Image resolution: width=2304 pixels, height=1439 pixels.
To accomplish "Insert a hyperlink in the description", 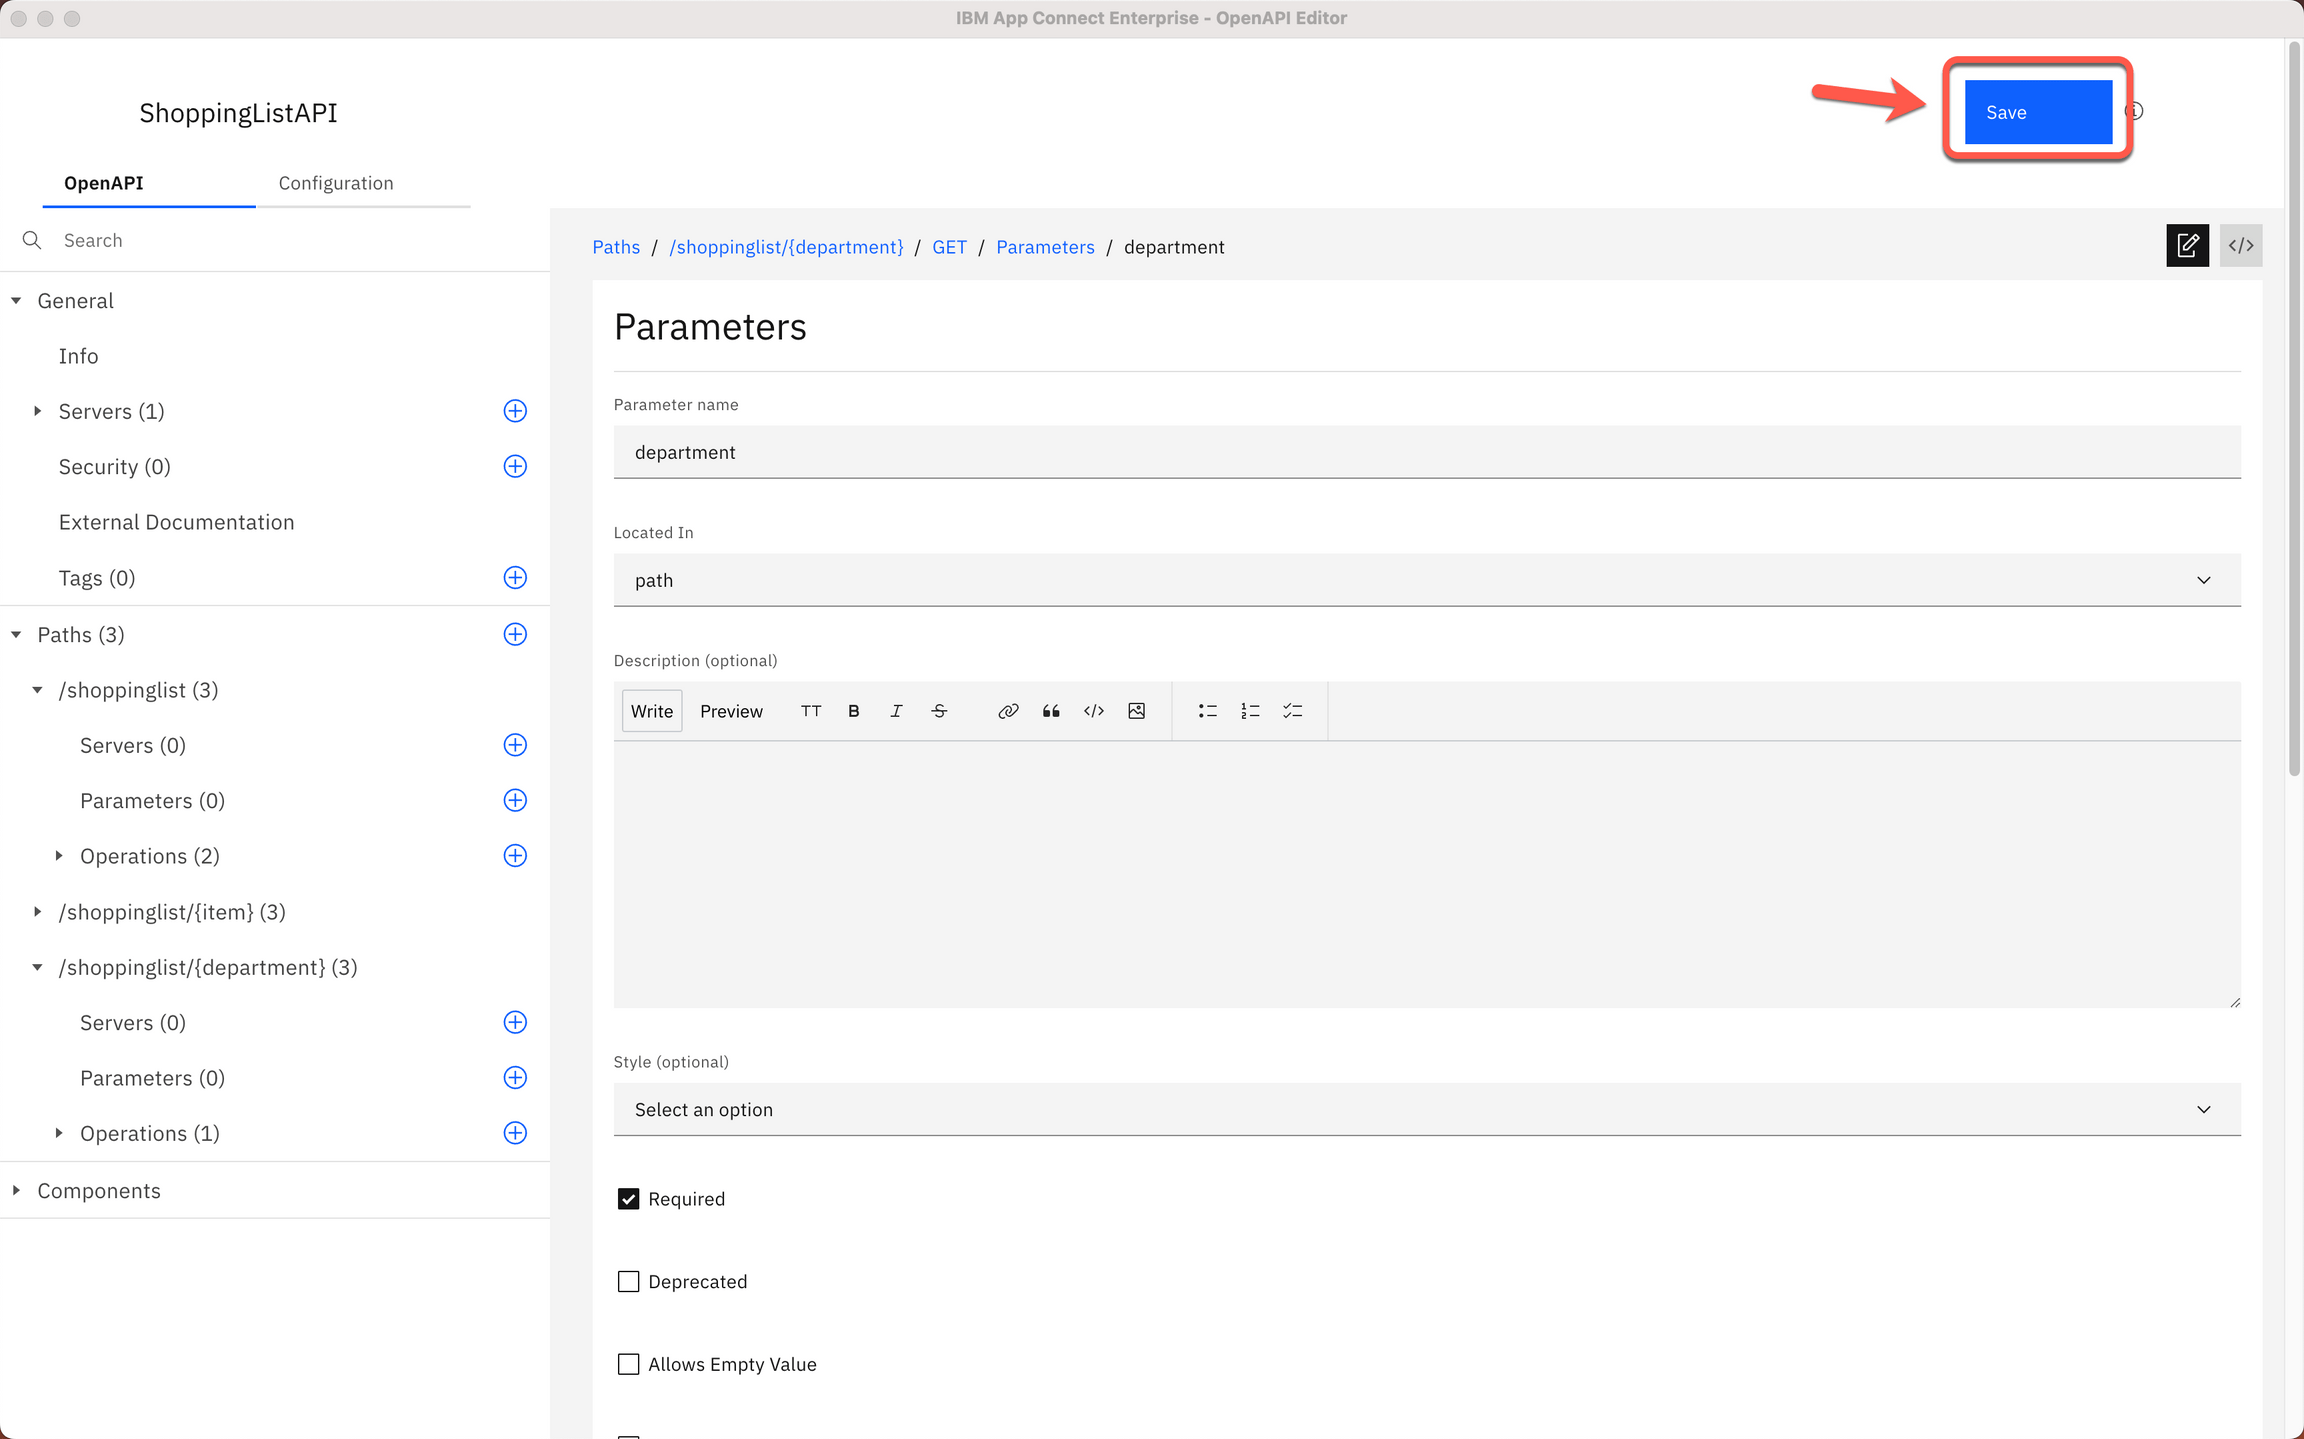I will pyautogui.click(x=1008, y=710).
